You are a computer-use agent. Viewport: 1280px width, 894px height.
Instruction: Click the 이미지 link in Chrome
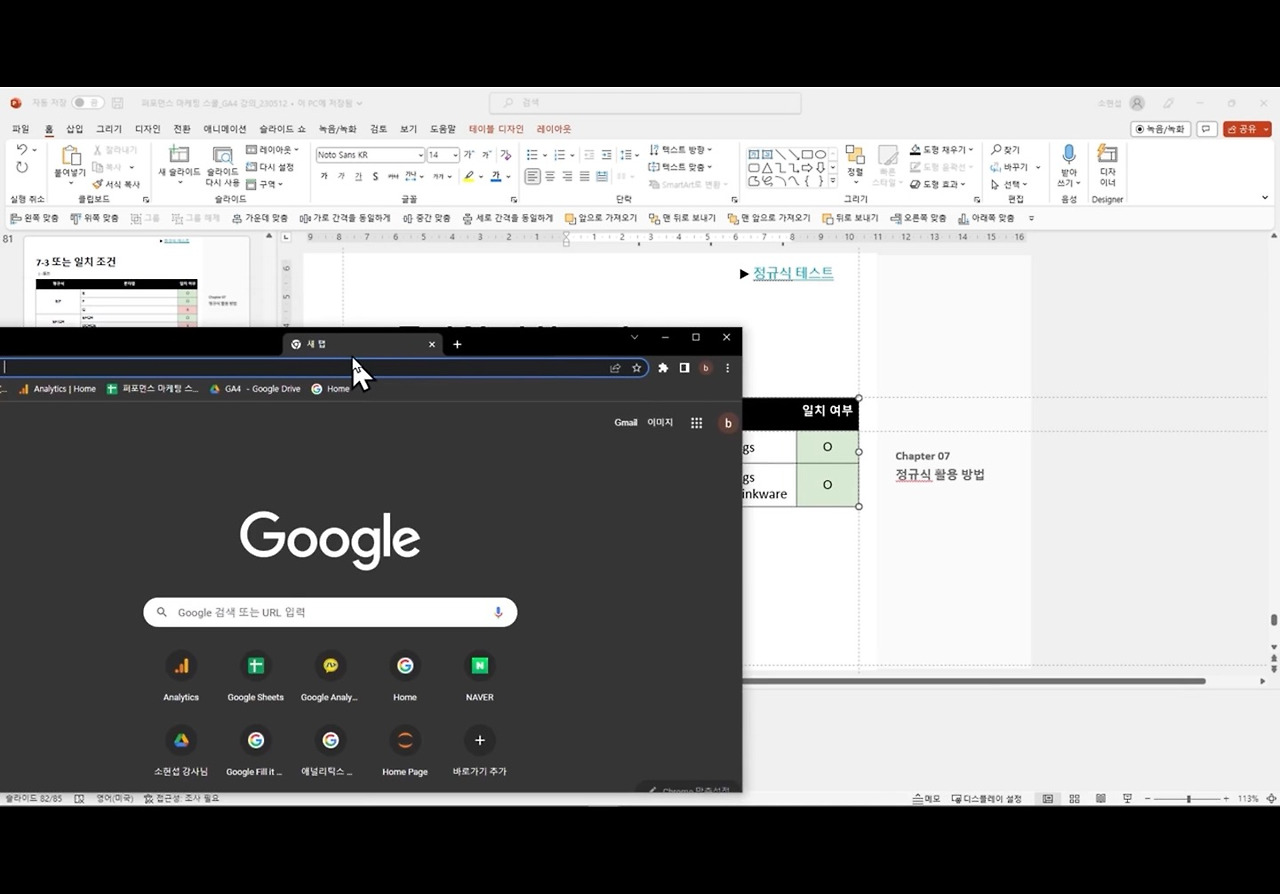(x=660, y=423)
